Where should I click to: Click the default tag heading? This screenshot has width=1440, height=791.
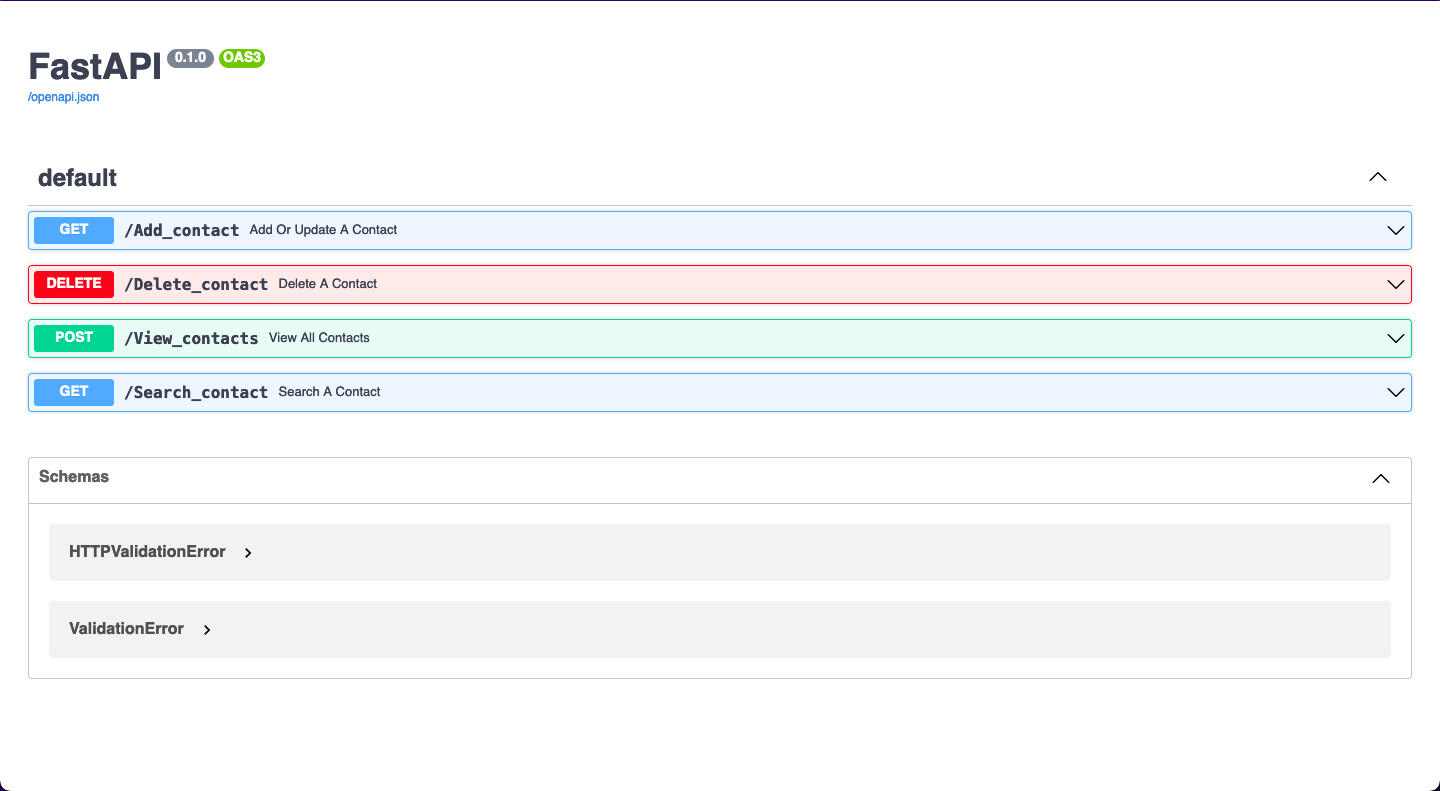pyautogui.click(x=77, y=178)
